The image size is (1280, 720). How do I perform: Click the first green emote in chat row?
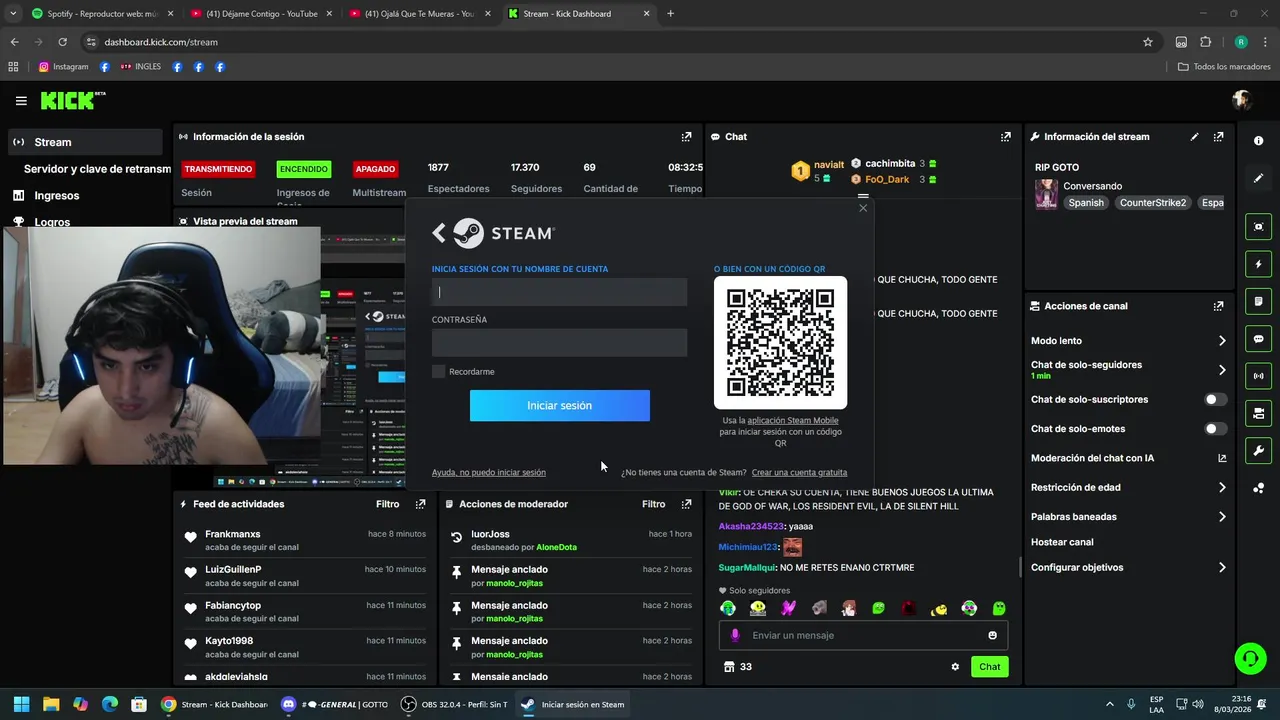pyautogui.click(x=728, y=608)
